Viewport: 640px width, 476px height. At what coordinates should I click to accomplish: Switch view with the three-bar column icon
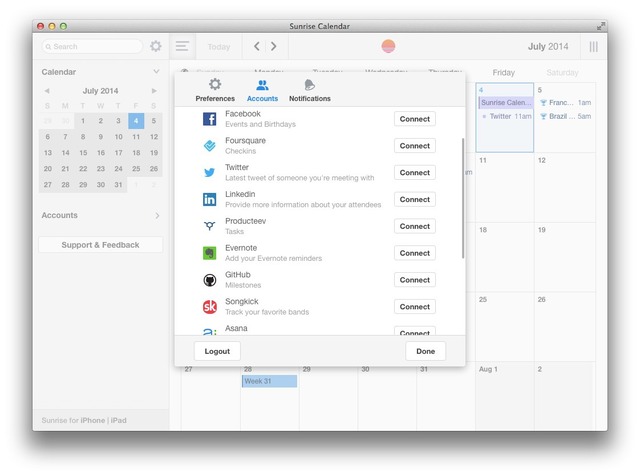click(x=593, y=47)
